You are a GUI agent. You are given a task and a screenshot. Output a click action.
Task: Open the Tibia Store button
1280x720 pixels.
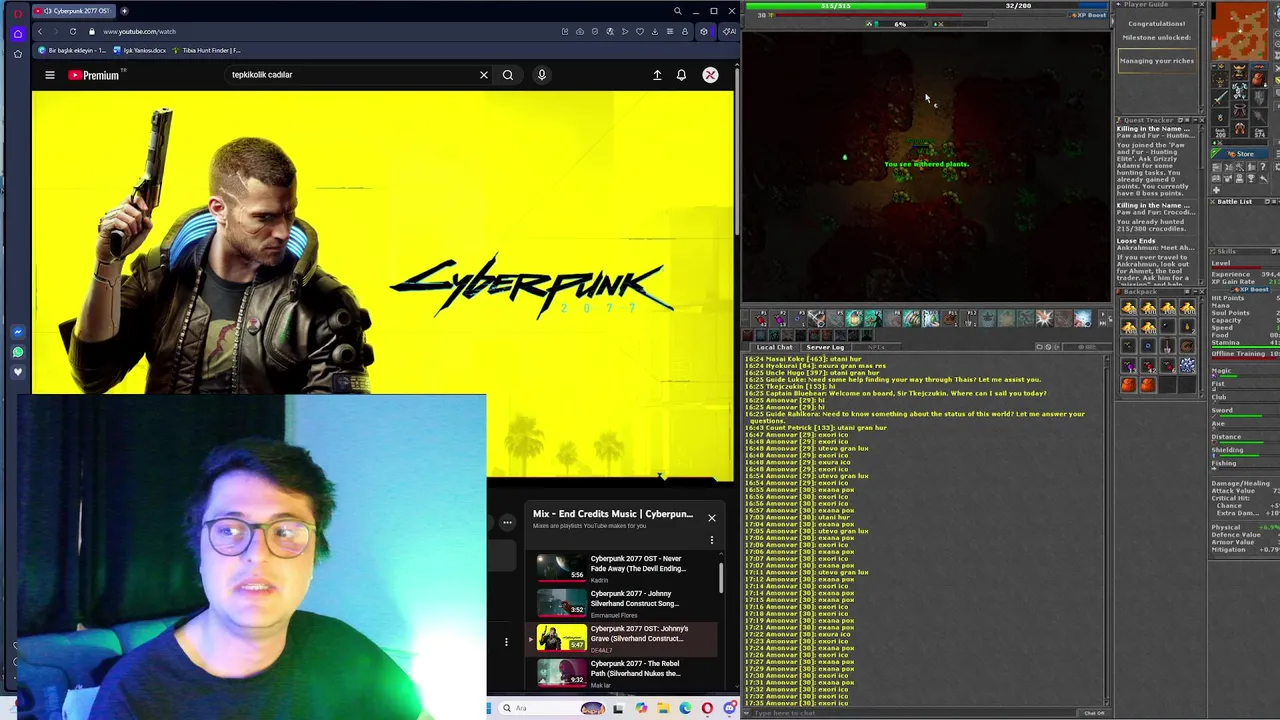click(x=1240, y=154)
